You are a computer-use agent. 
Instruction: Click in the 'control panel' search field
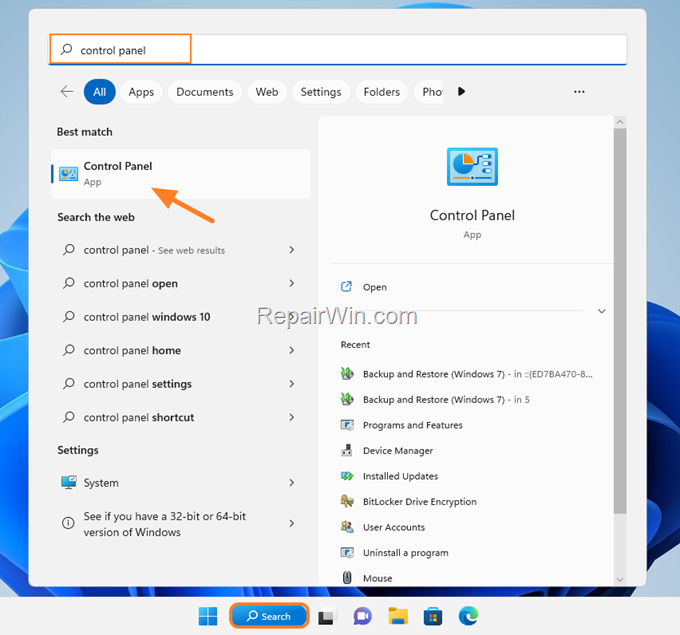[x=338, y=49]
